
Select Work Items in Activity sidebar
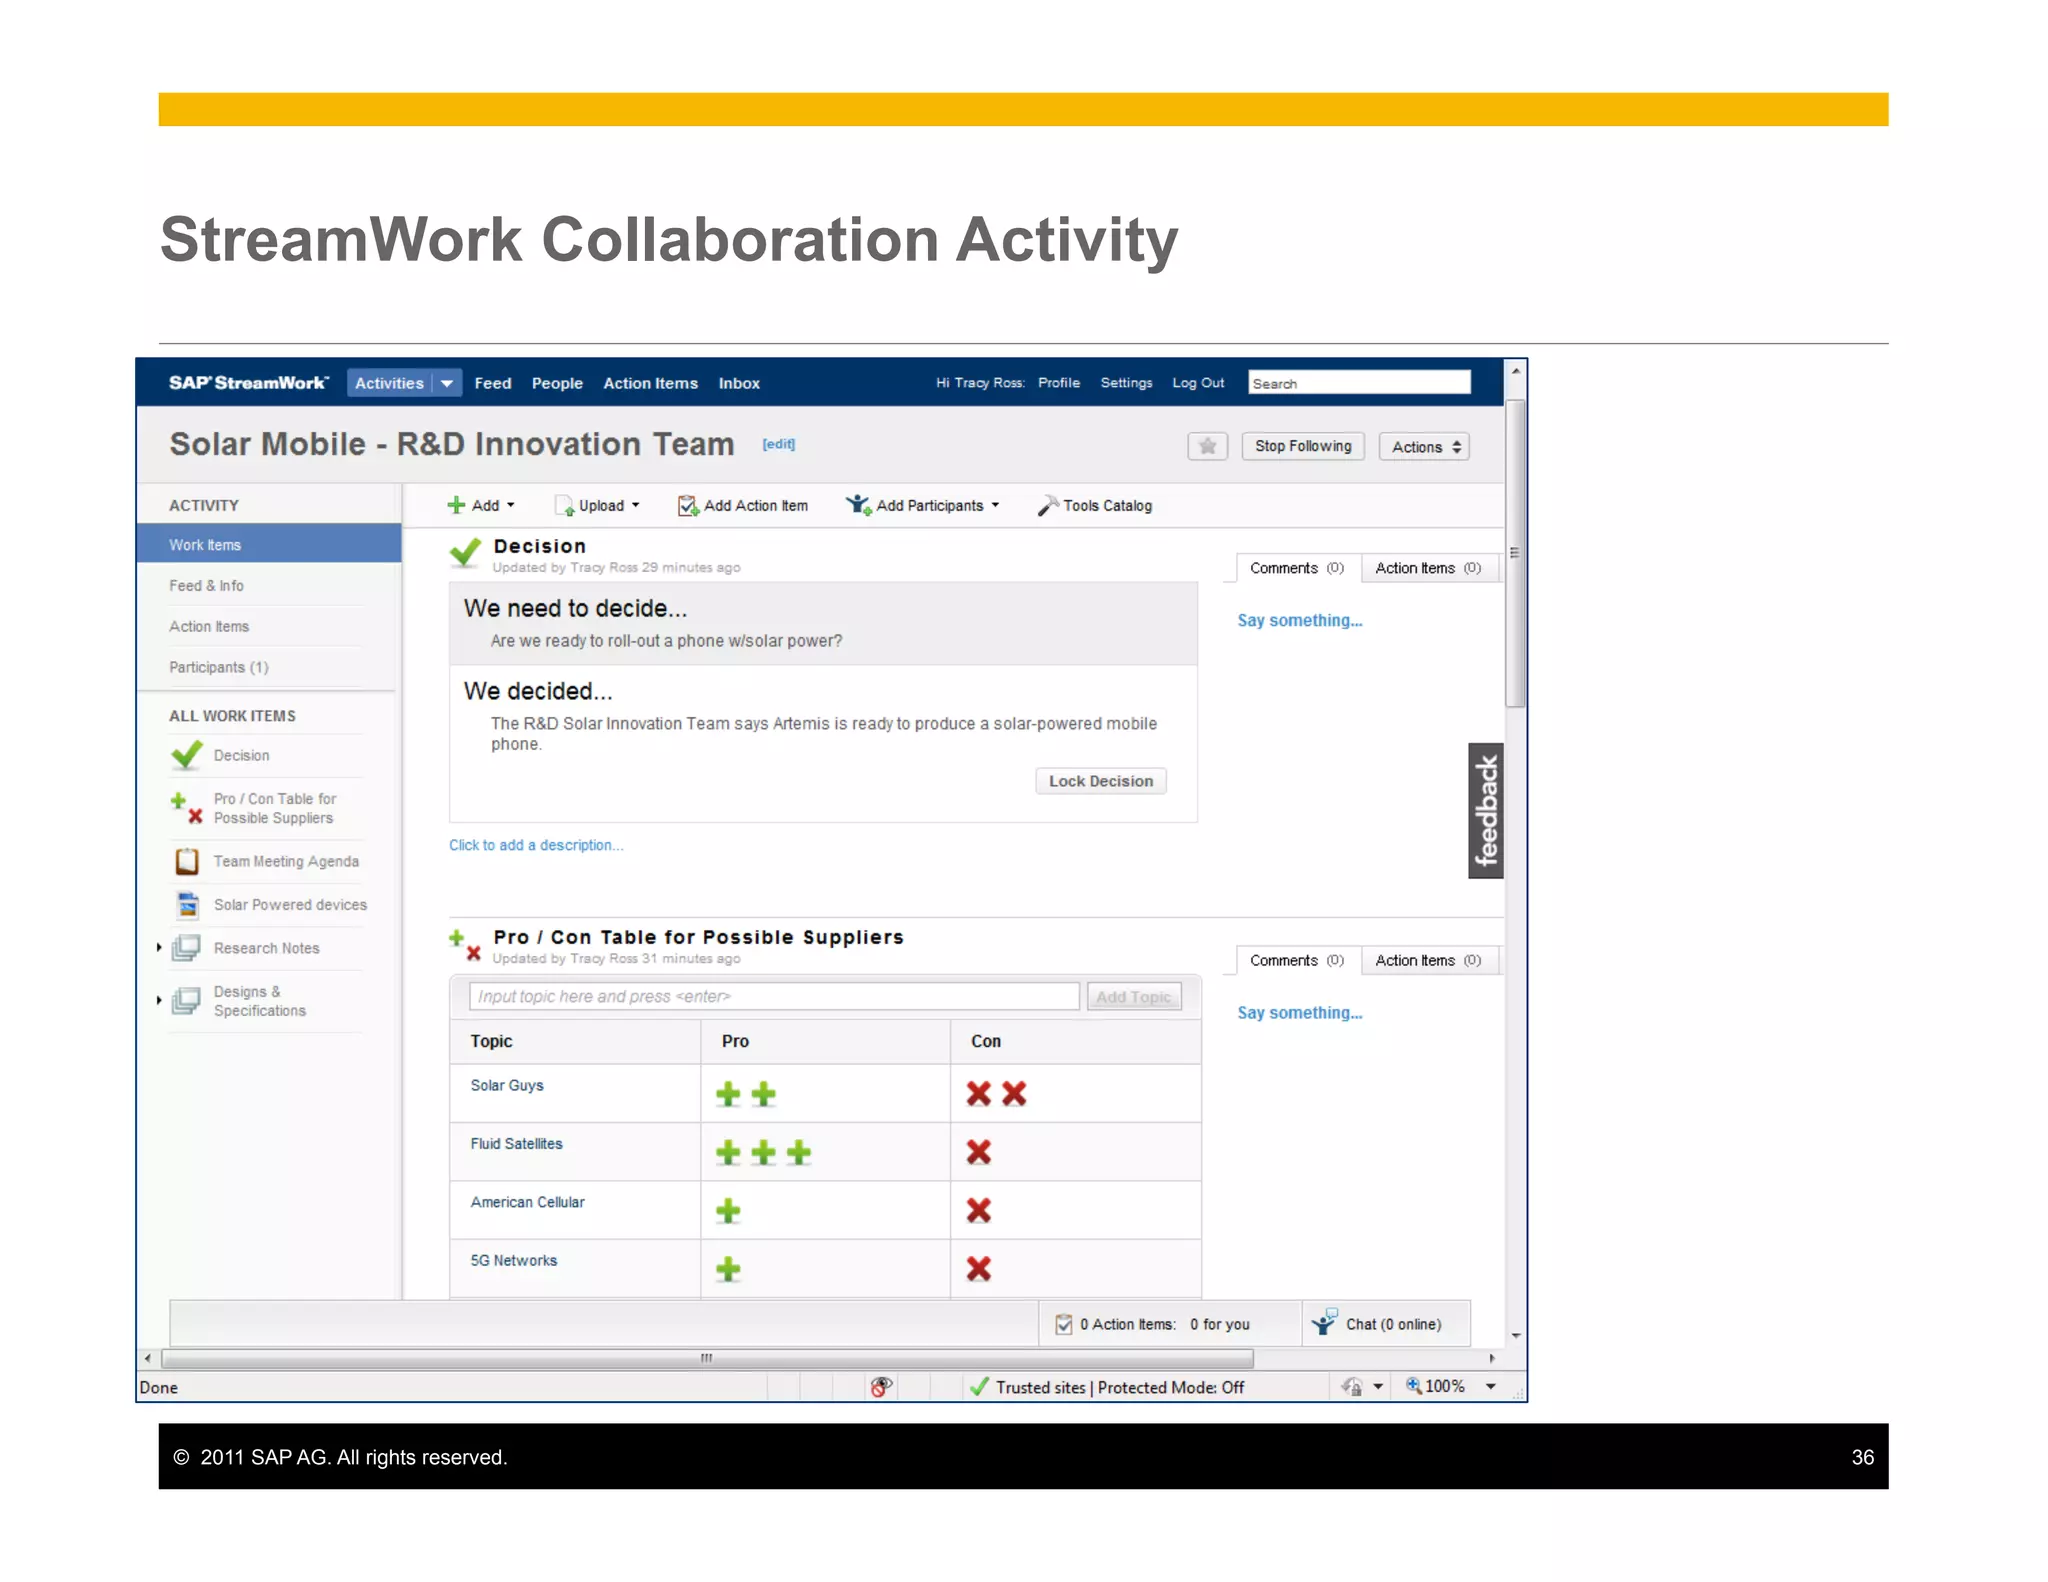(269, 544)
